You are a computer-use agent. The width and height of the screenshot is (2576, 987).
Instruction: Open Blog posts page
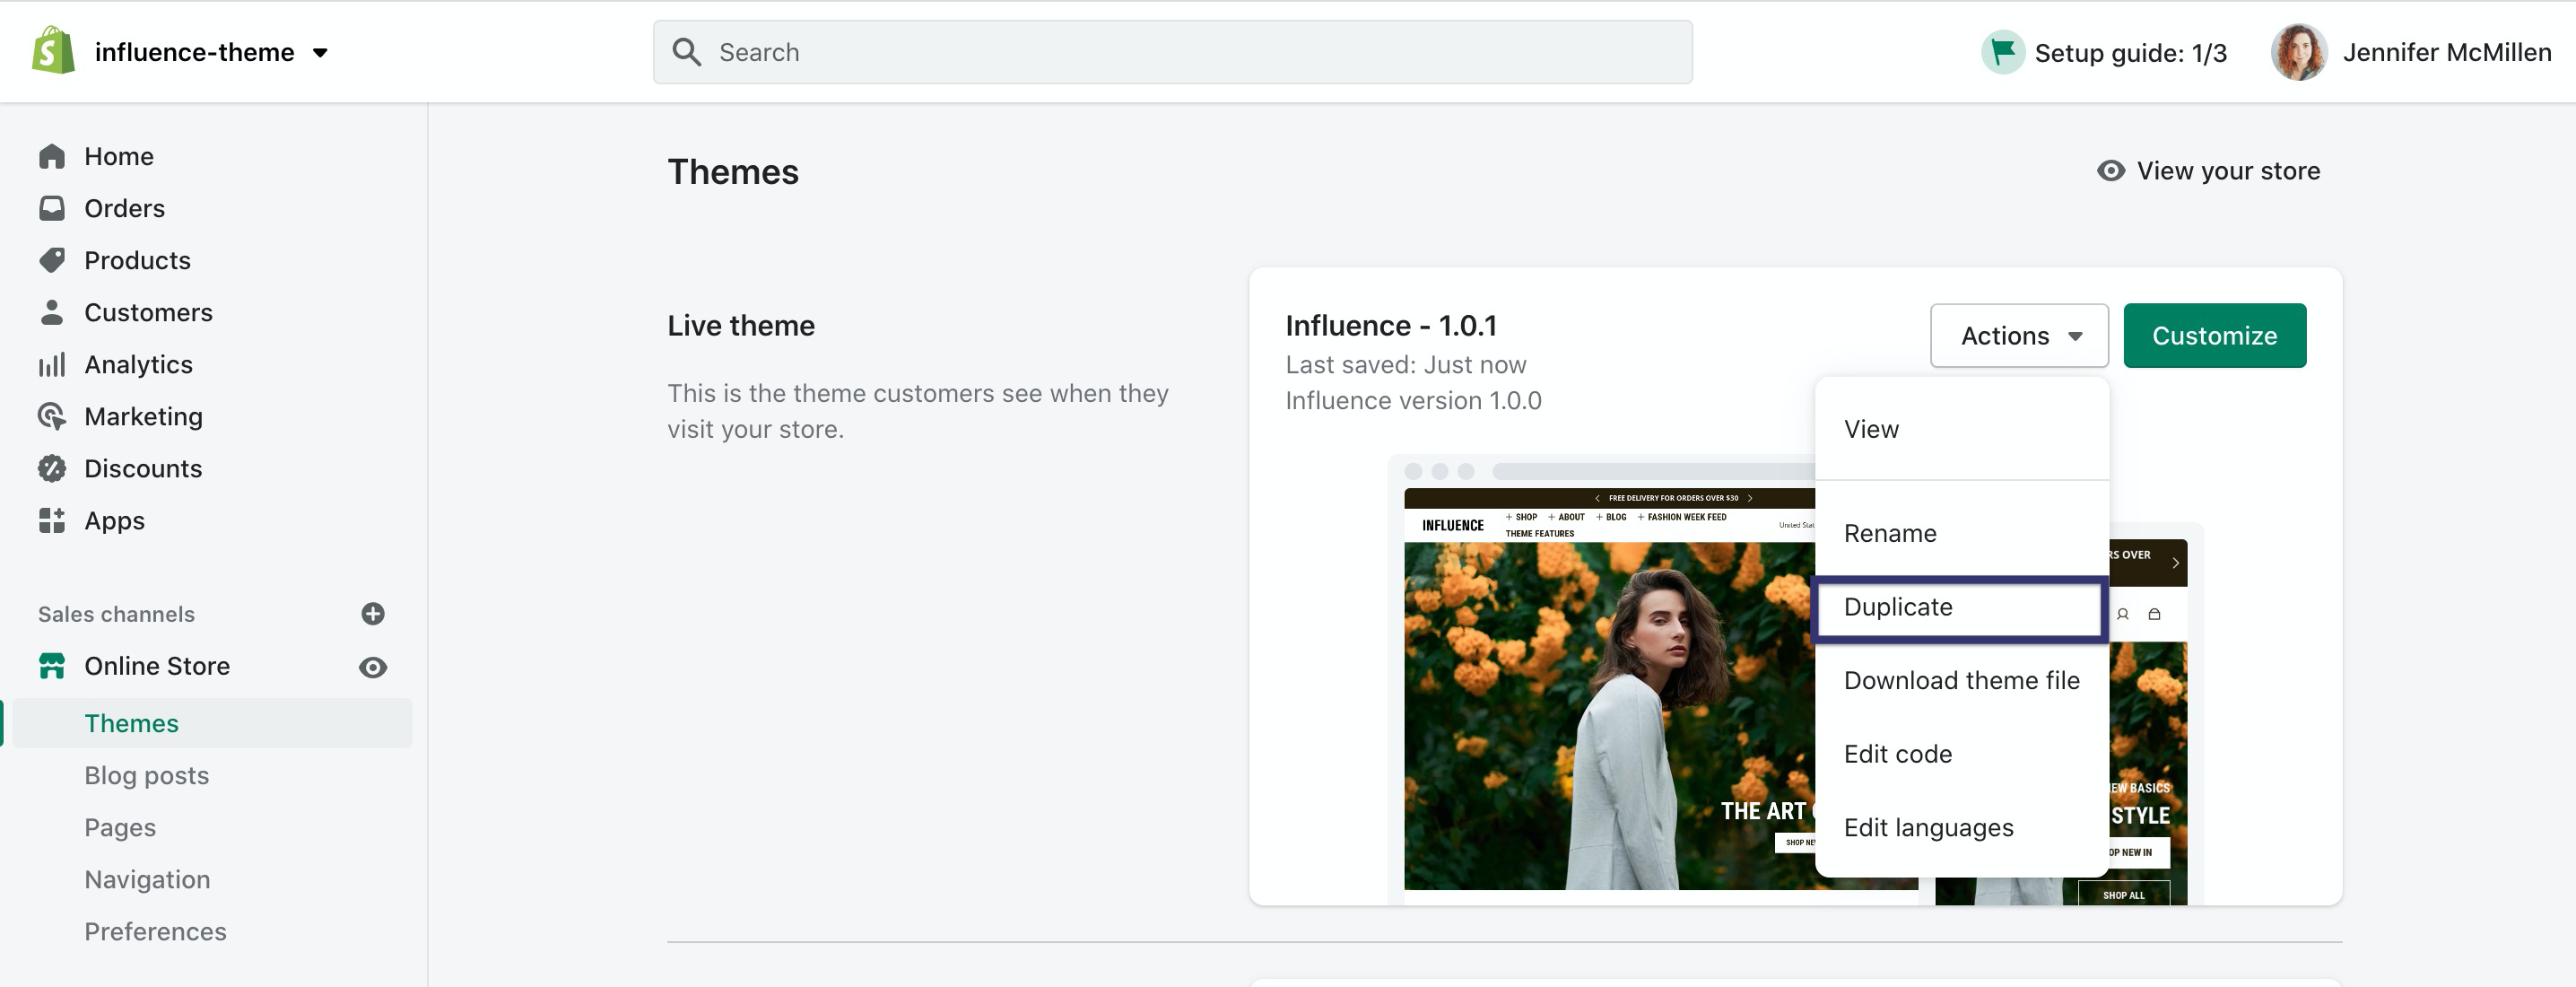tap(146, 775)
